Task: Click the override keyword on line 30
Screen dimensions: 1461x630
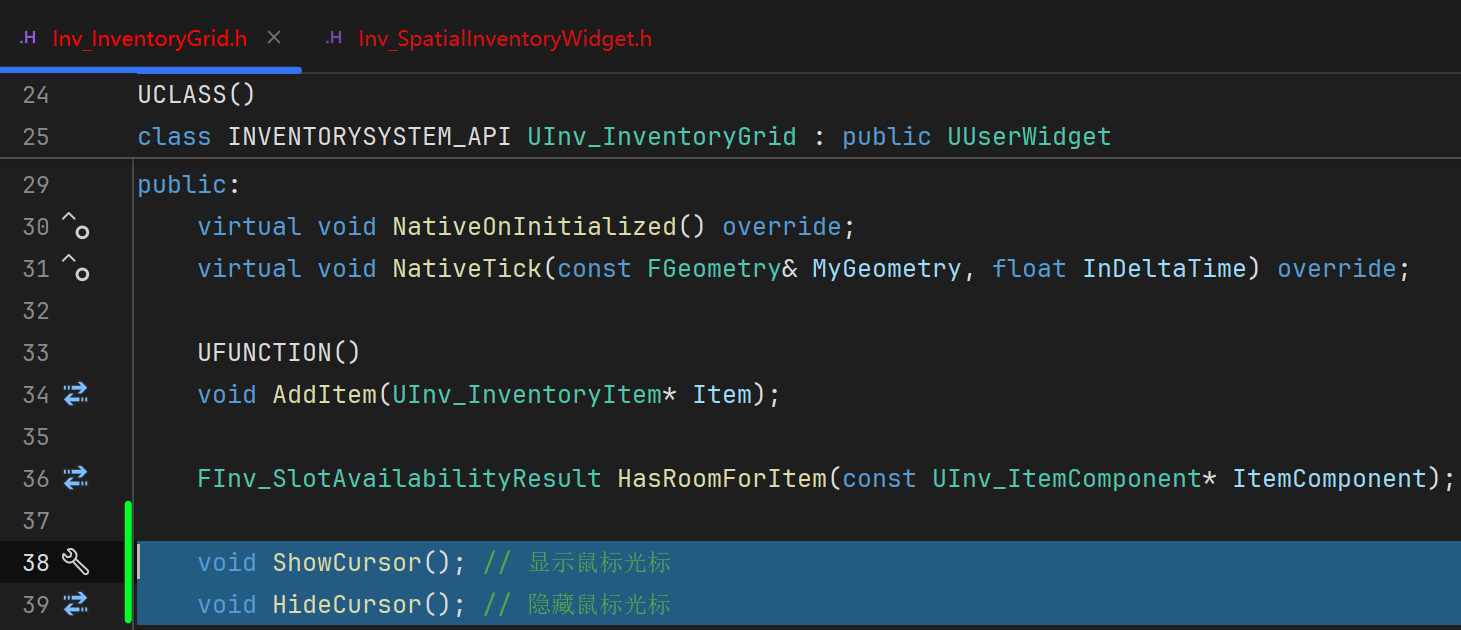Action: pos(782,226)
